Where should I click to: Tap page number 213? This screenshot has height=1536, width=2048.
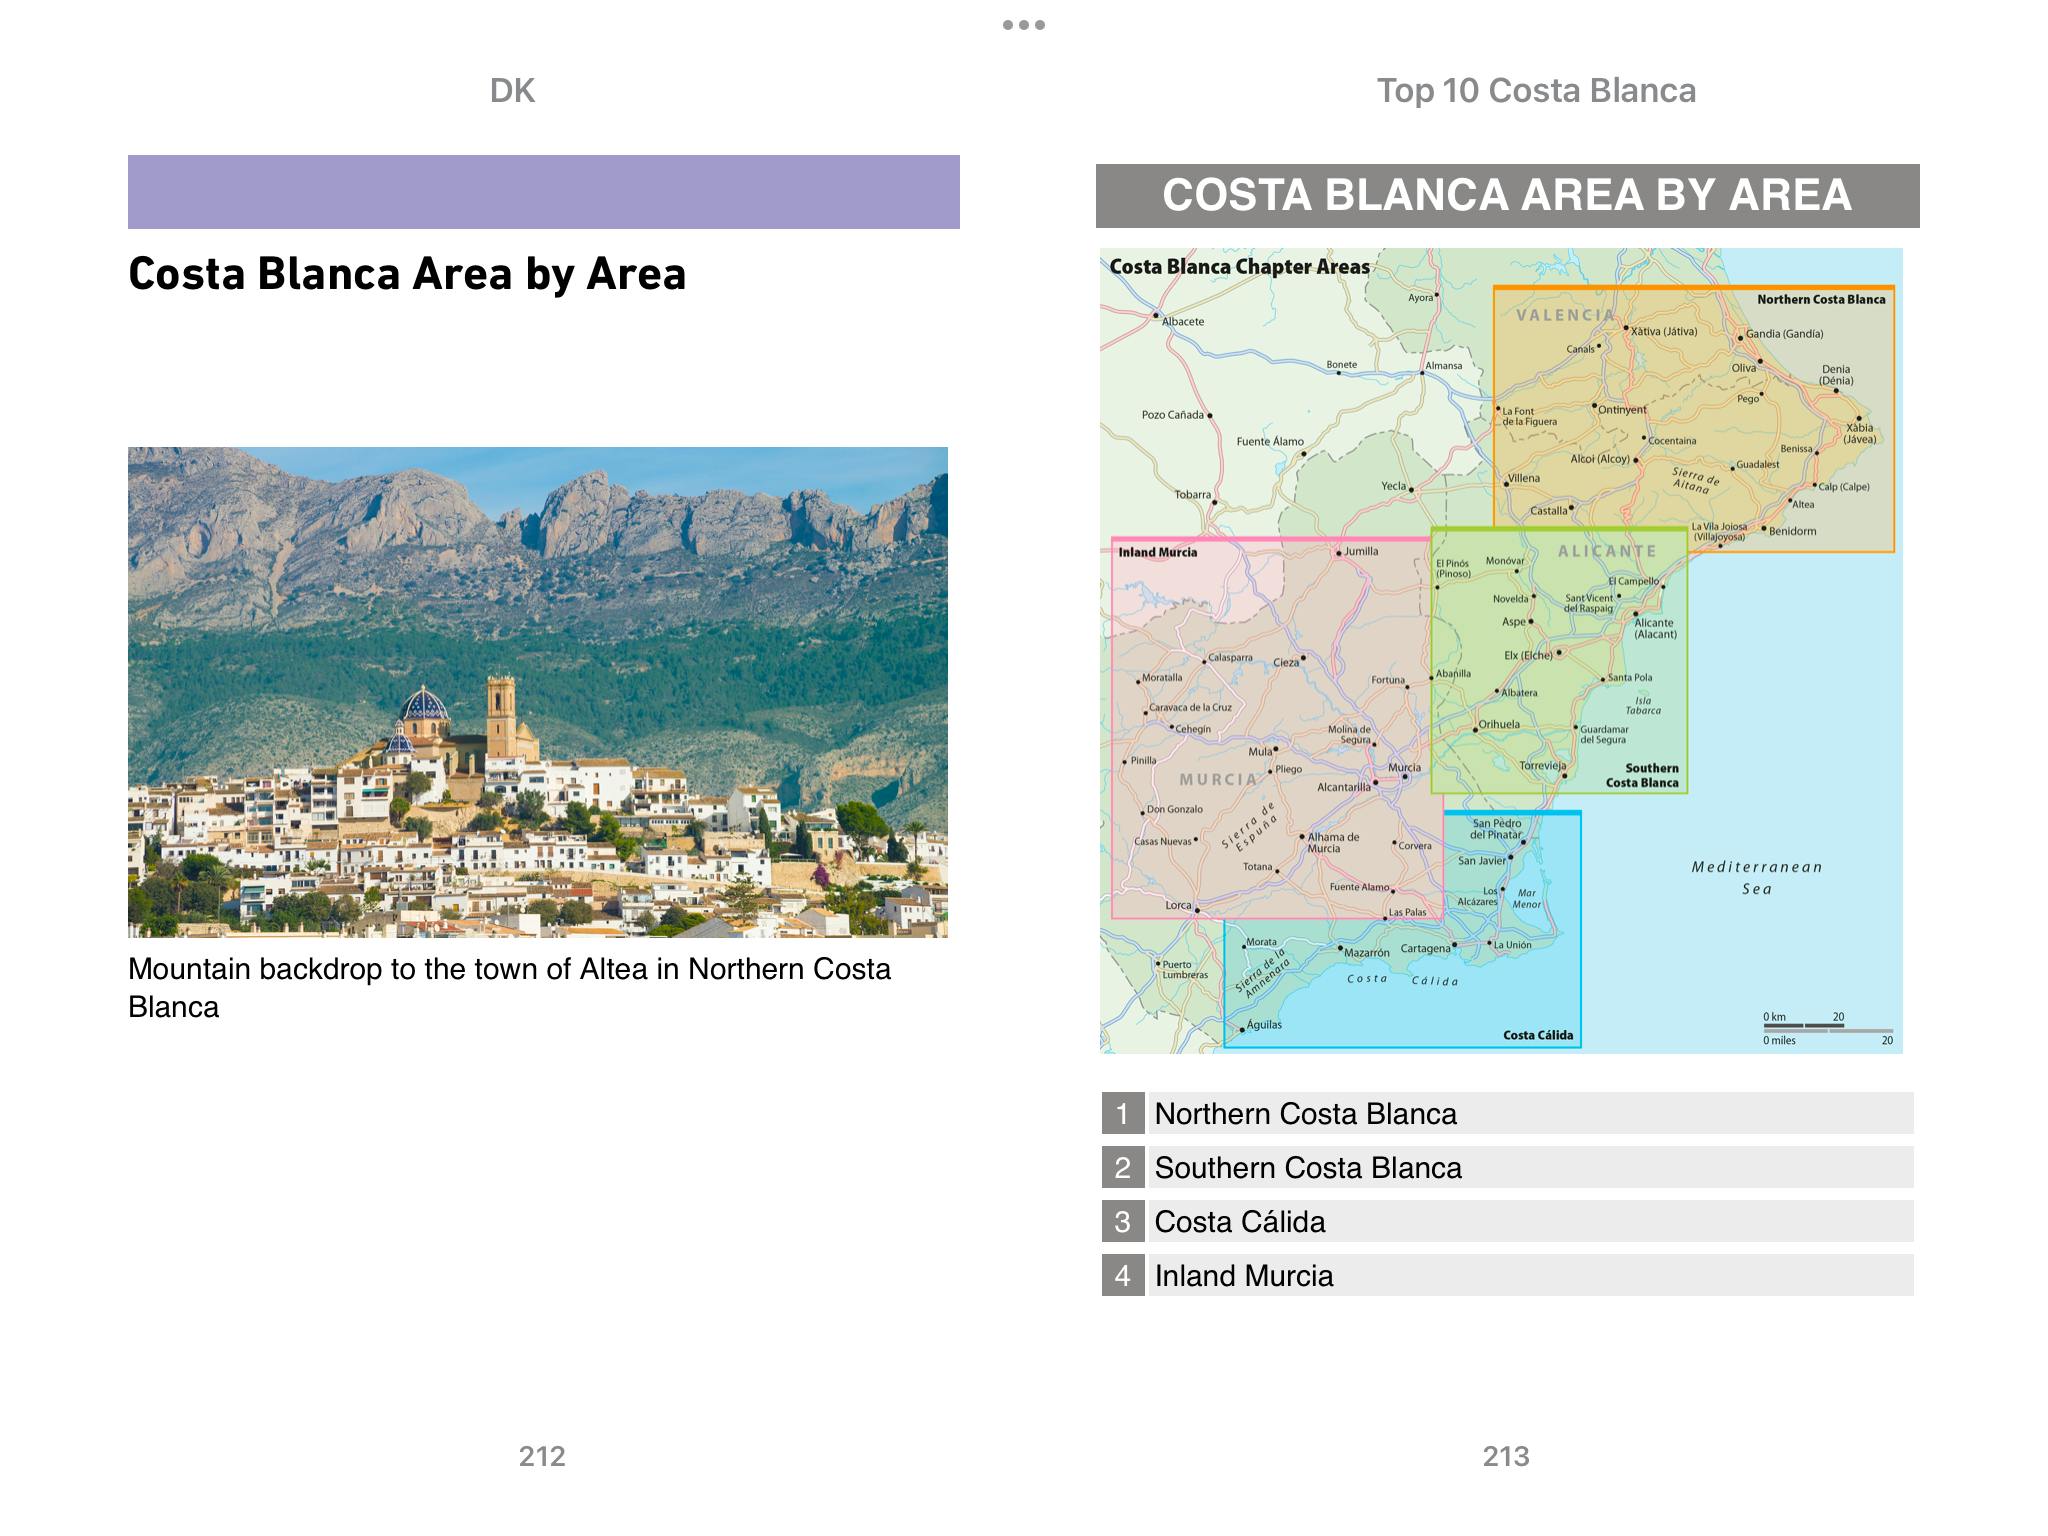pos(1505,1455)
